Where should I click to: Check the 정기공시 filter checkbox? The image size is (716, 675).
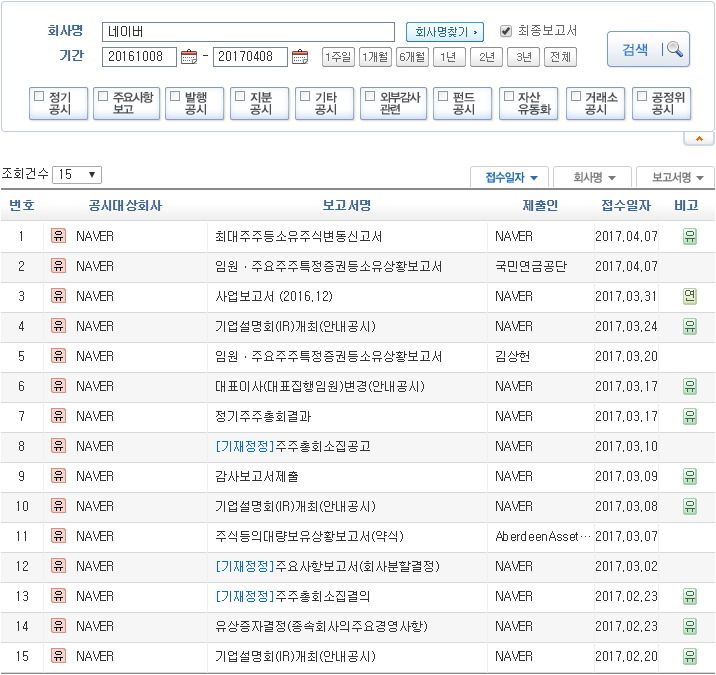[x=39, y=96]
